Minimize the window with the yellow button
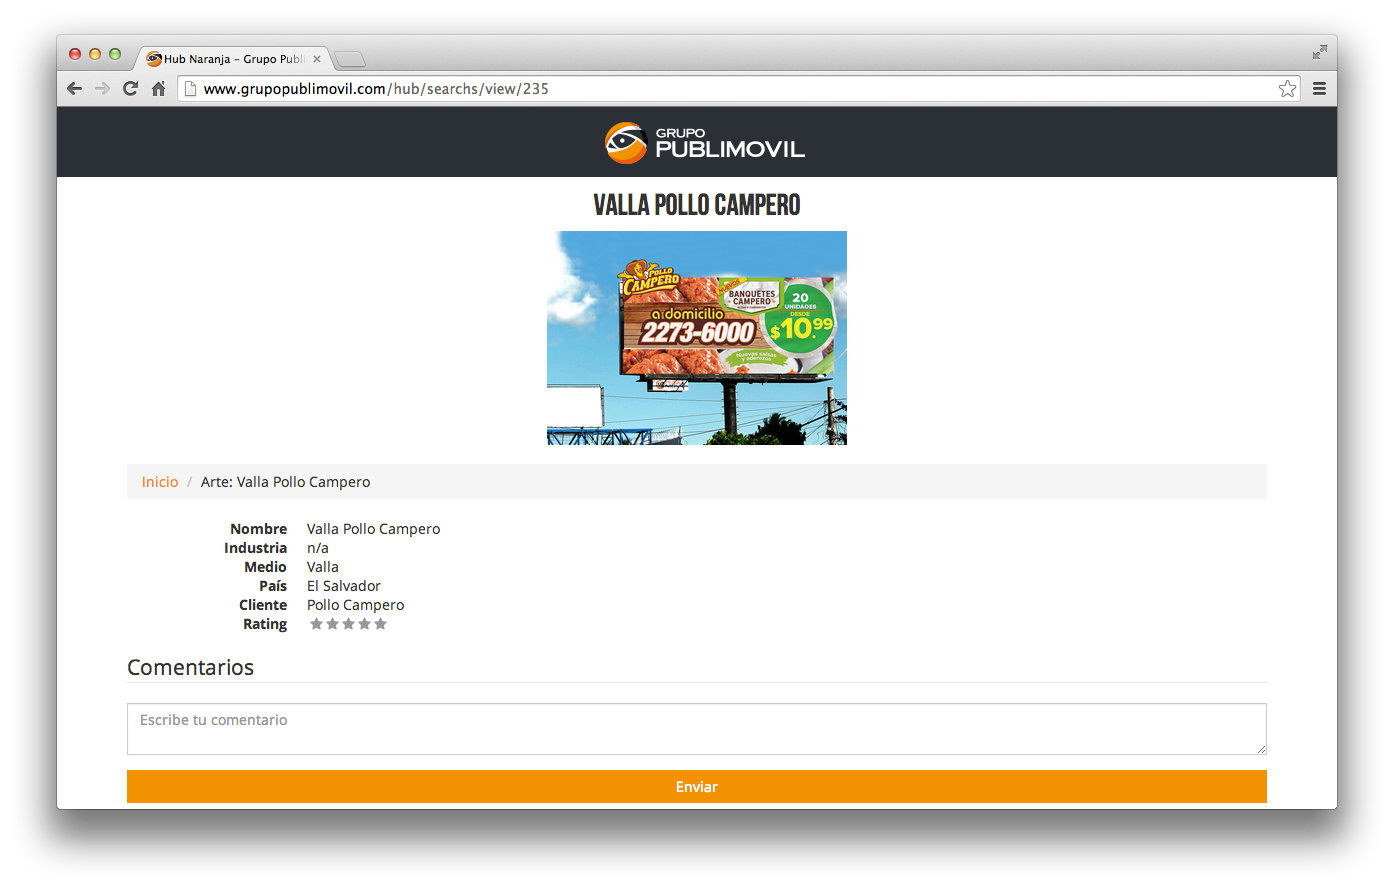This screenshot has width=1394, height=888. click(95, 54)
